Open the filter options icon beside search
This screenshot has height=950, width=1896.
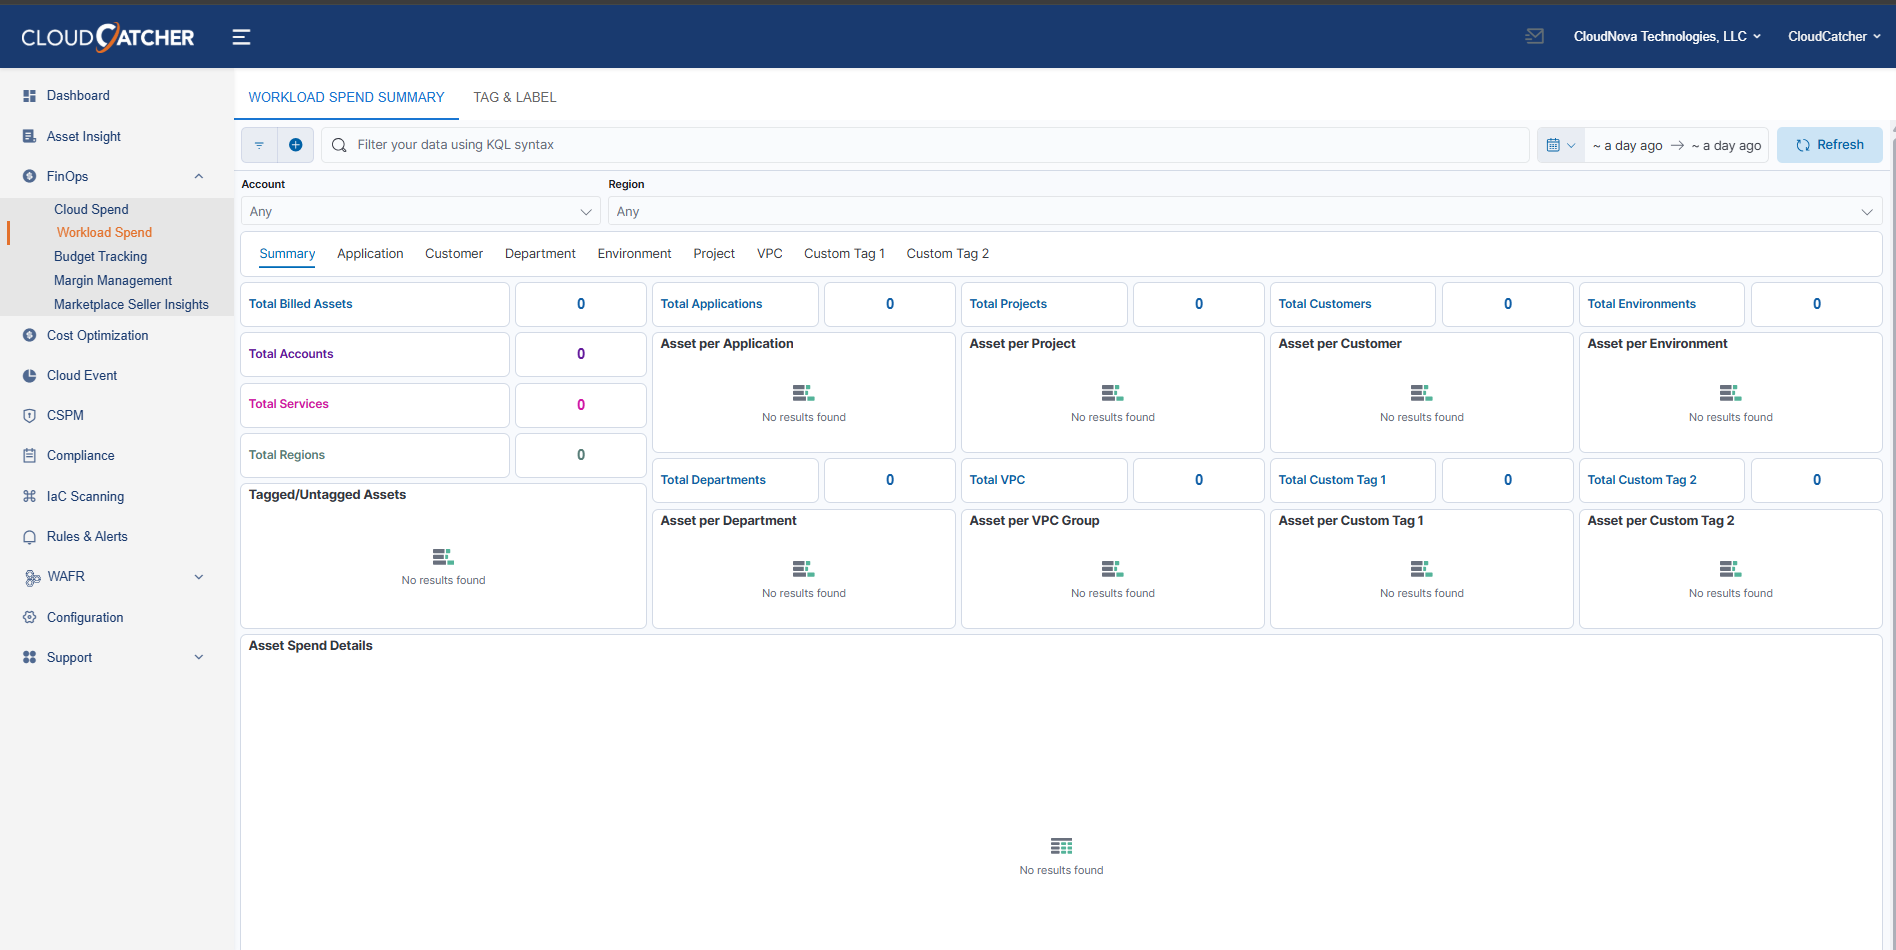tap(259, 144)
